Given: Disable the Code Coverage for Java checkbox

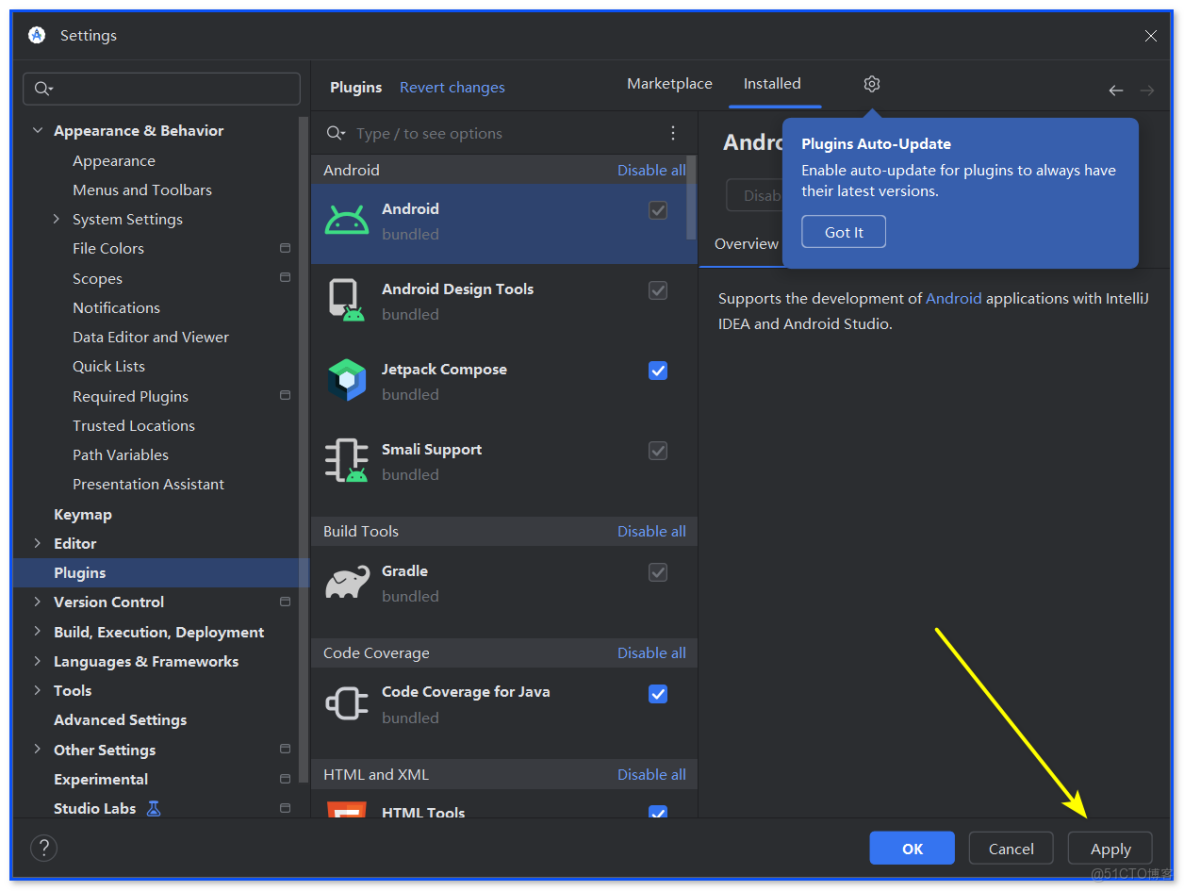Looking at the screenshot, I should (658, 693).
